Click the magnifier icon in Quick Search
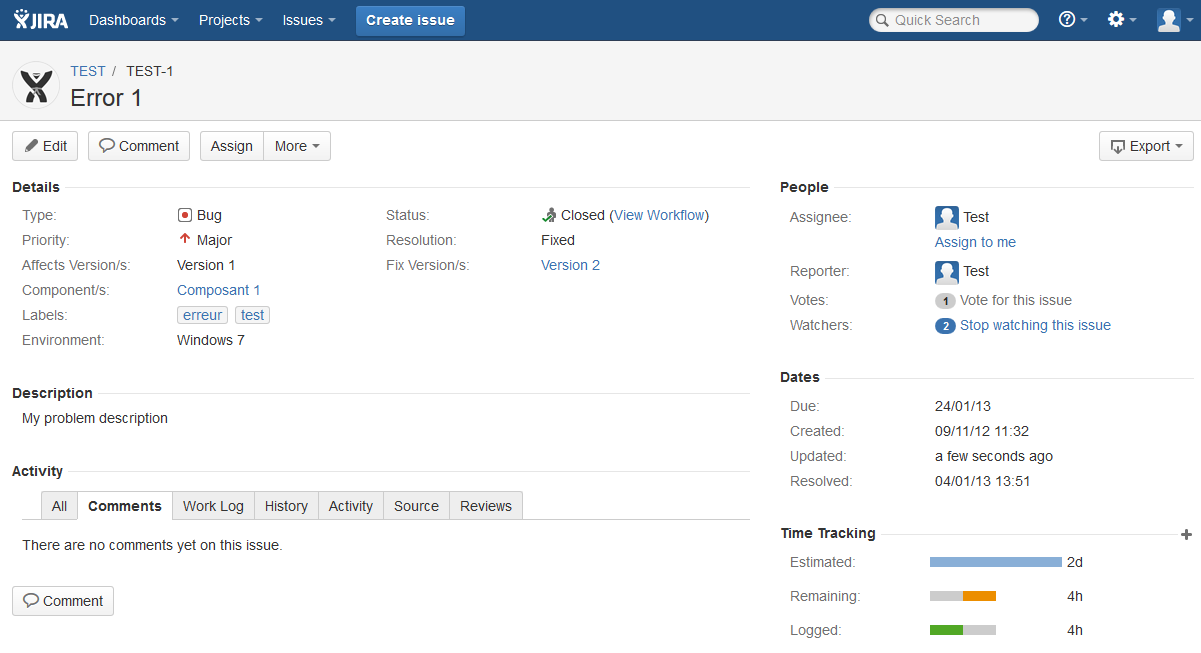The image size is (1201, 653). point(882,20)
